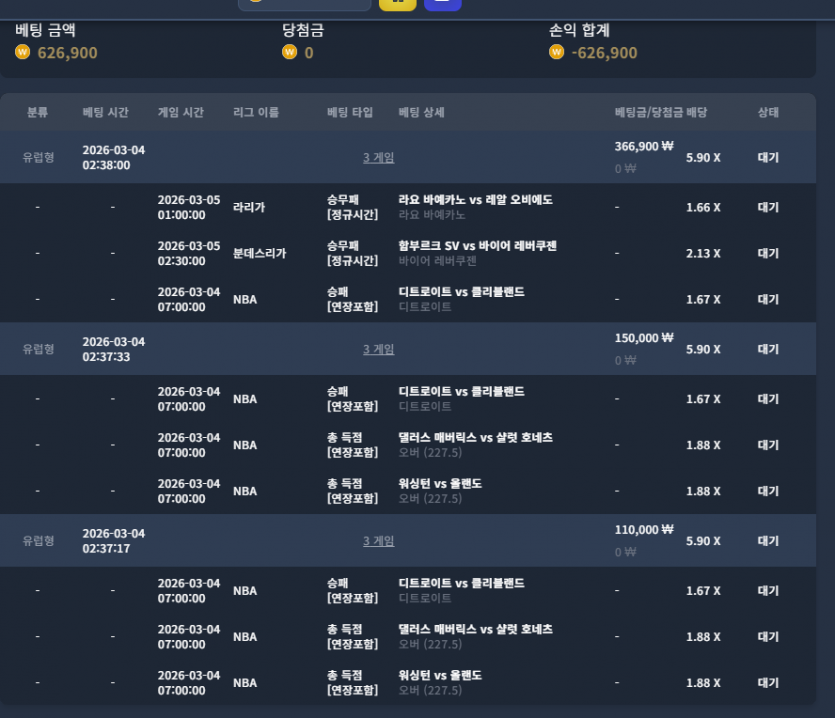835x718 pixels.
Task: Click the 상태 column header
Action: [x=768, y=112]
